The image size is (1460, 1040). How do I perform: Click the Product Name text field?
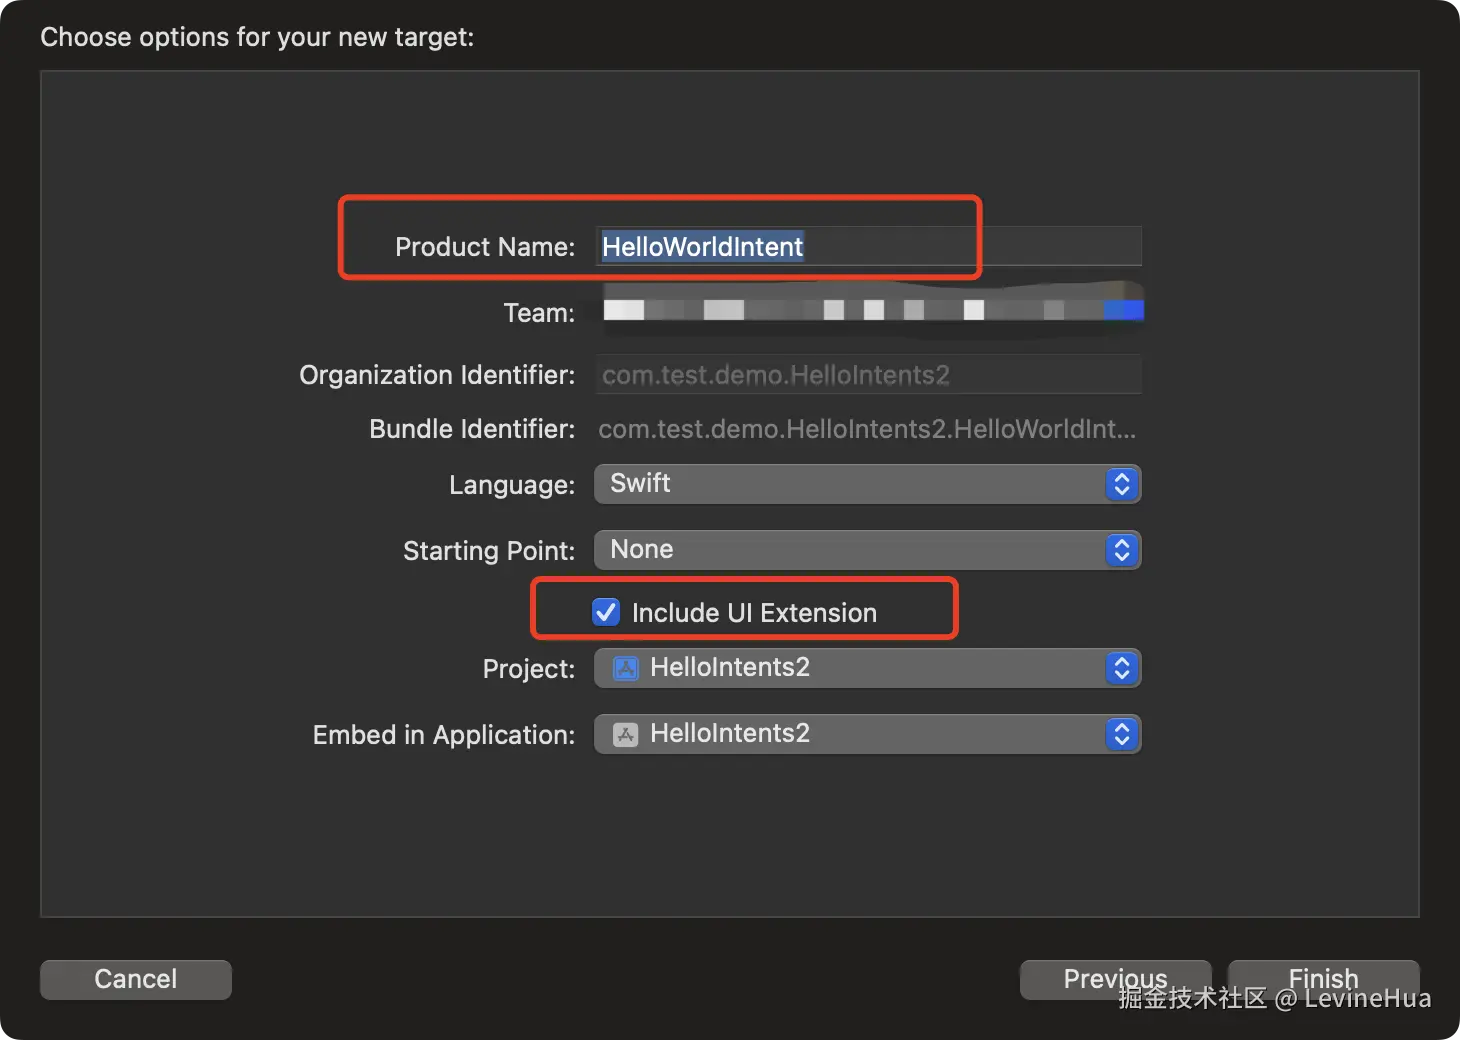coord(868,247)
